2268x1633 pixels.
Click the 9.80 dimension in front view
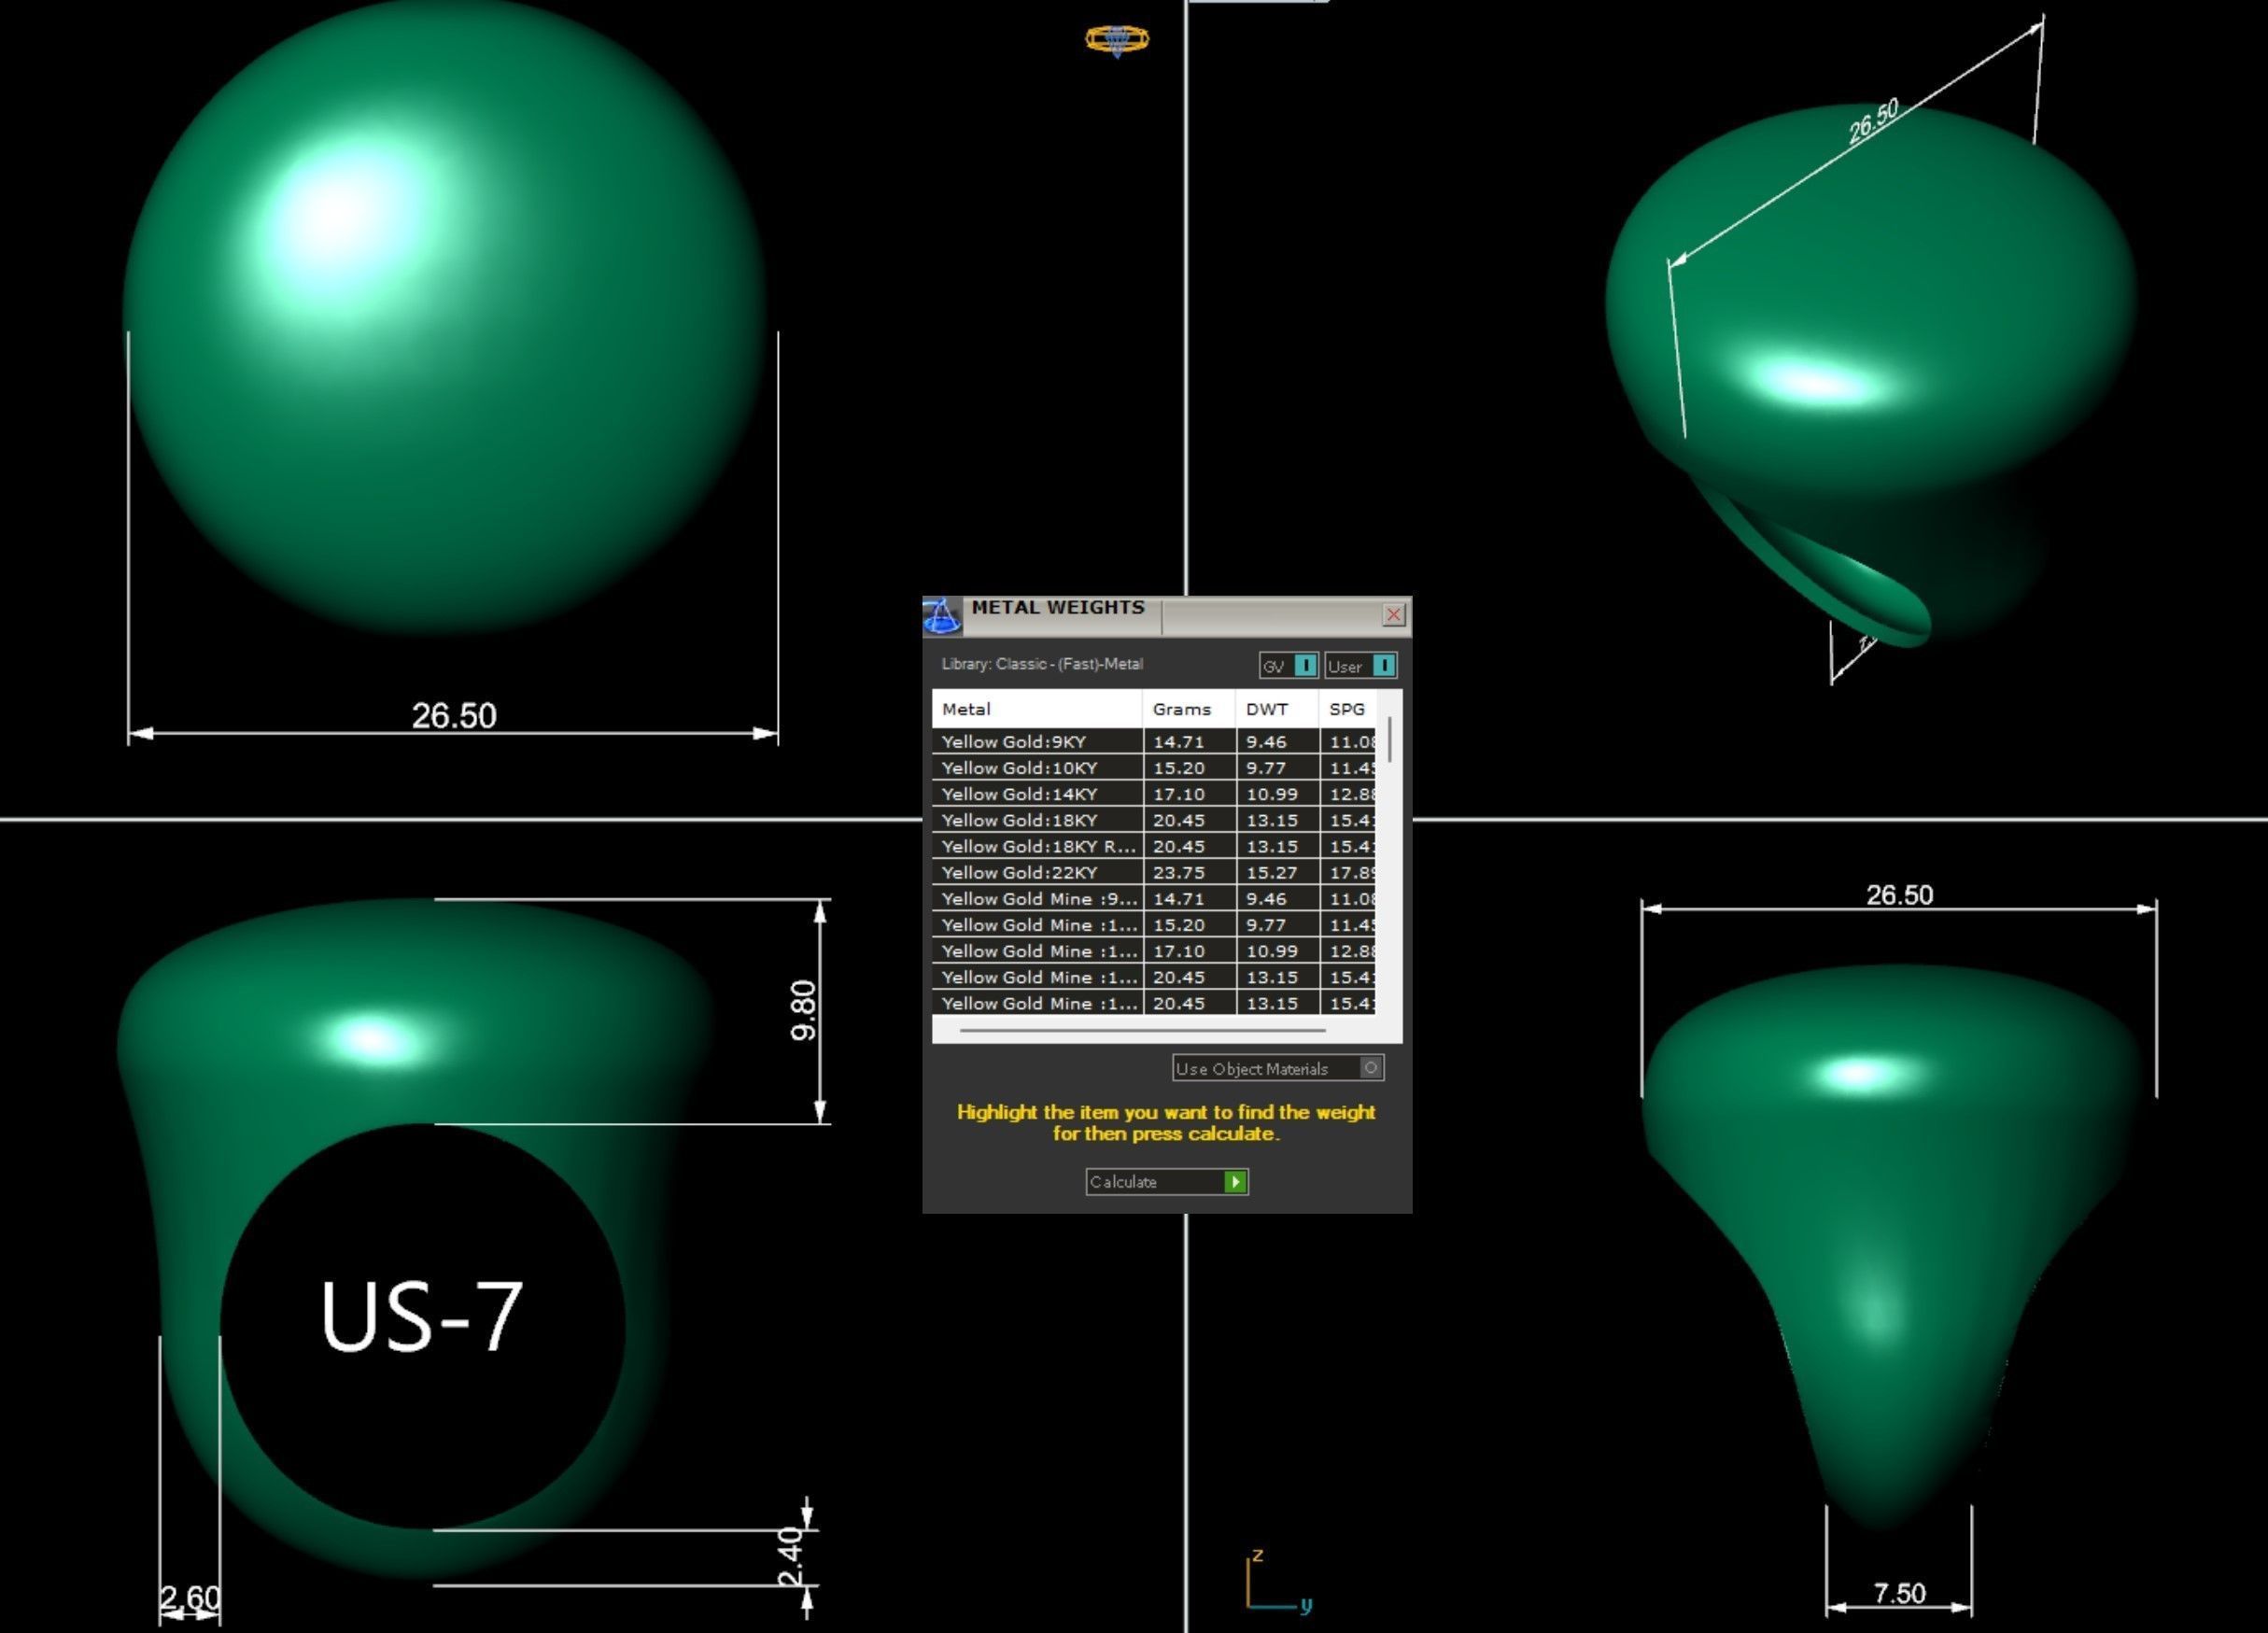(x=803, y=1010)
